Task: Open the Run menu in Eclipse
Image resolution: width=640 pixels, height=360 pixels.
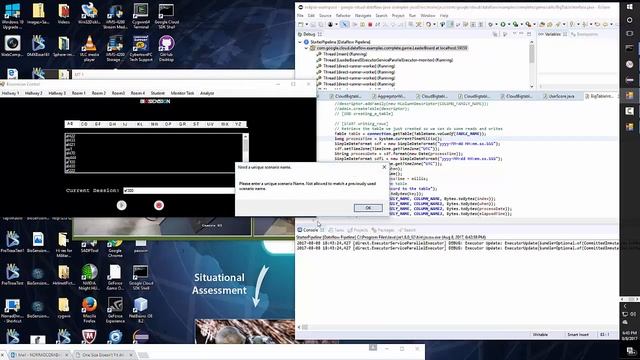Action: tap(412, 16)
